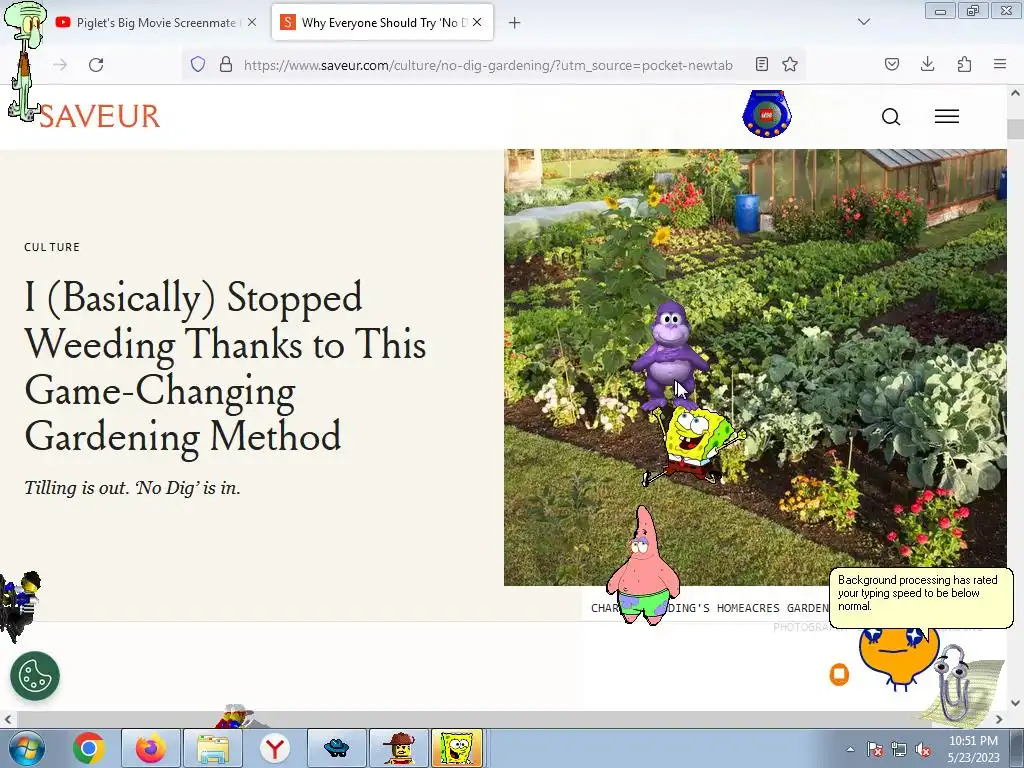
Task: Open LEGO cowboy app in taskbar
Action: [399, 748]
